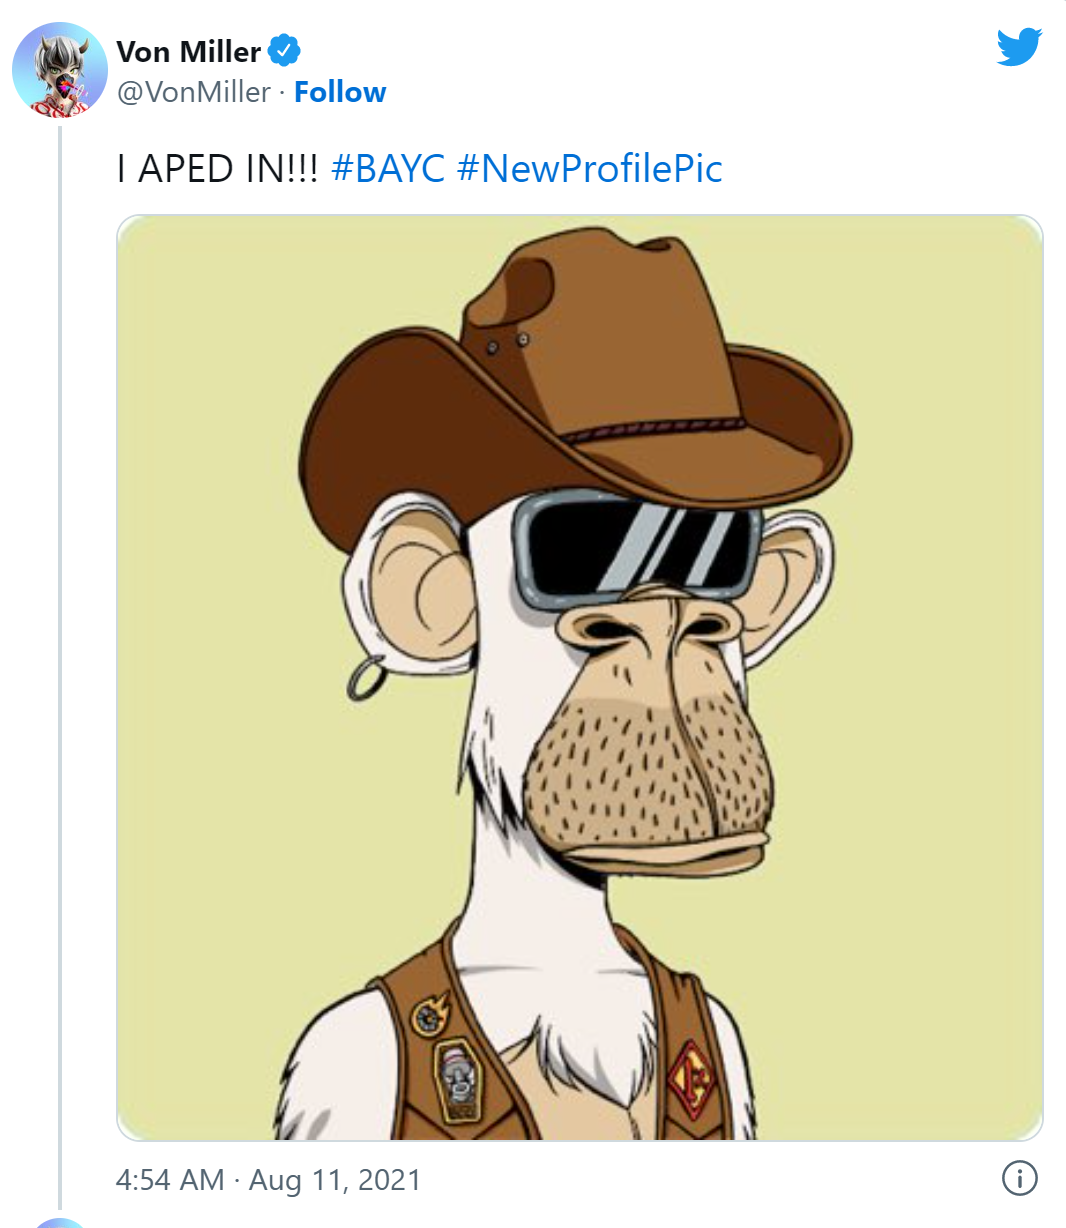
Task: Open the tweet info icon
Action: [x=1019, y=1177]
